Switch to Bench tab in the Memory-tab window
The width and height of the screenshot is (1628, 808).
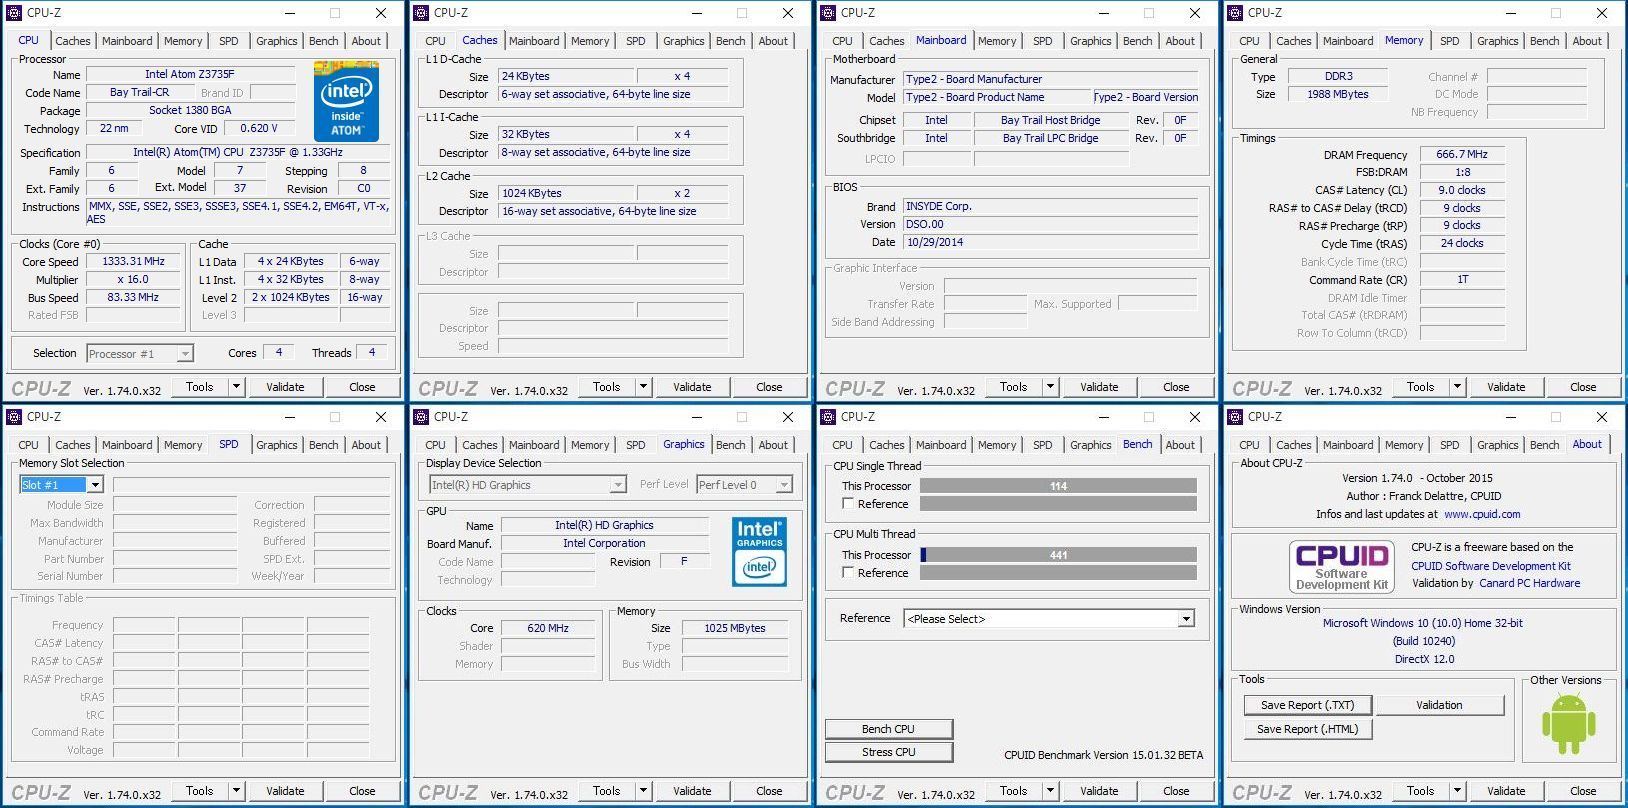1544,41
